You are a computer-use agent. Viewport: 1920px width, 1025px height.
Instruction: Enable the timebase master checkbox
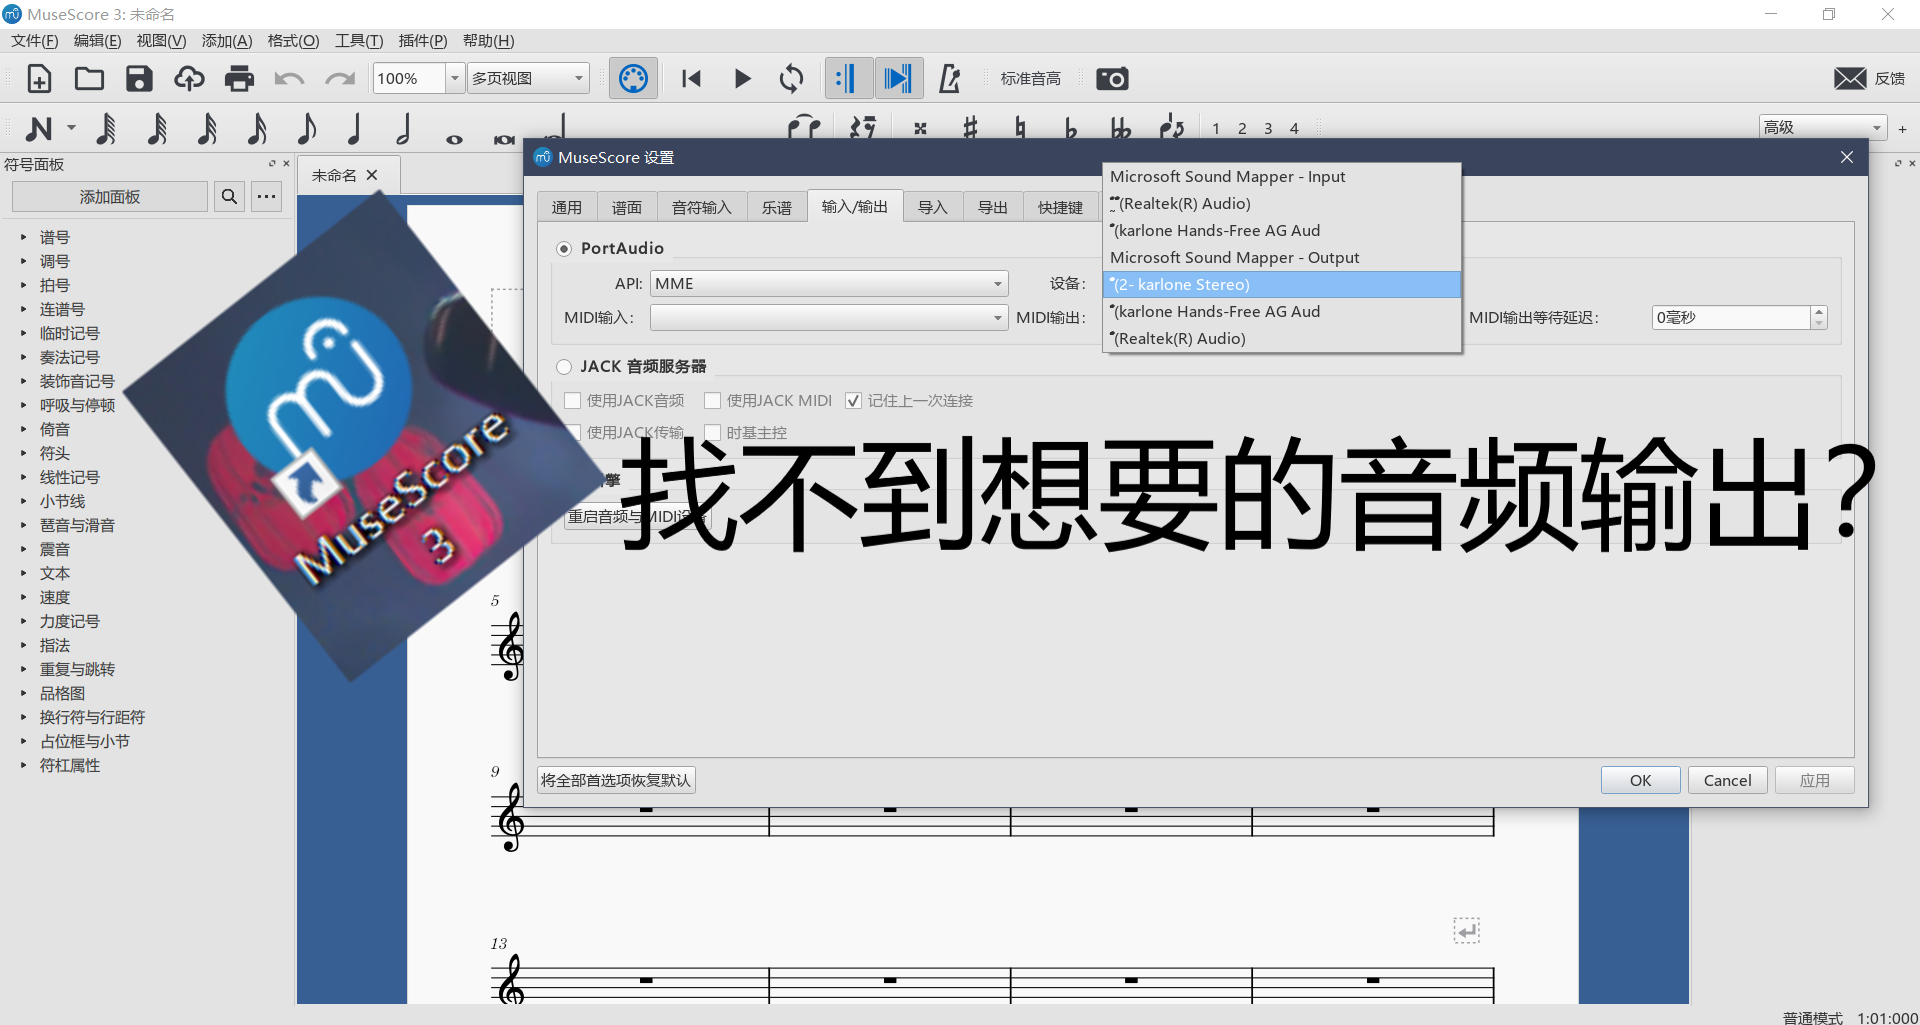click(712, 432)
